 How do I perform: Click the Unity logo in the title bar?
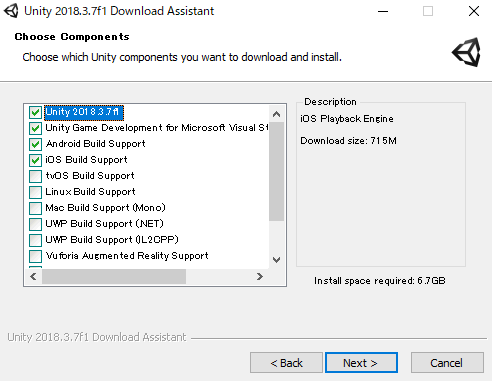[x=11, y=11]
